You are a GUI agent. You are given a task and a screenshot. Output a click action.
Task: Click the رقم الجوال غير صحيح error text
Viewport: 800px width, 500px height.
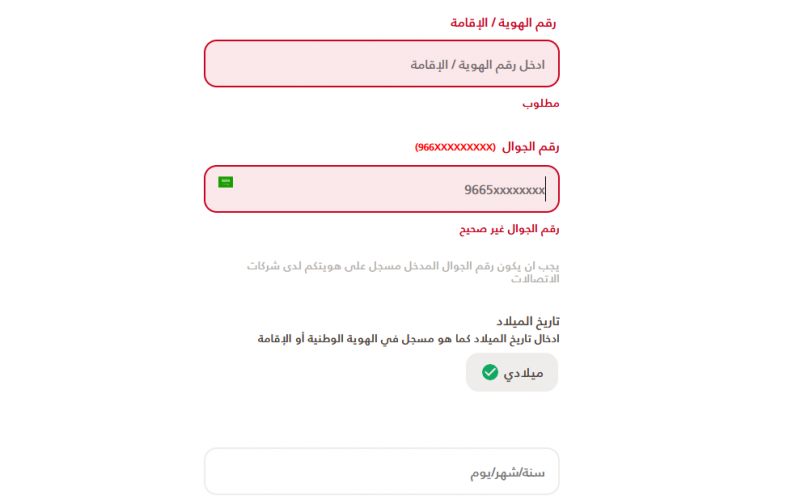(509, 229)
